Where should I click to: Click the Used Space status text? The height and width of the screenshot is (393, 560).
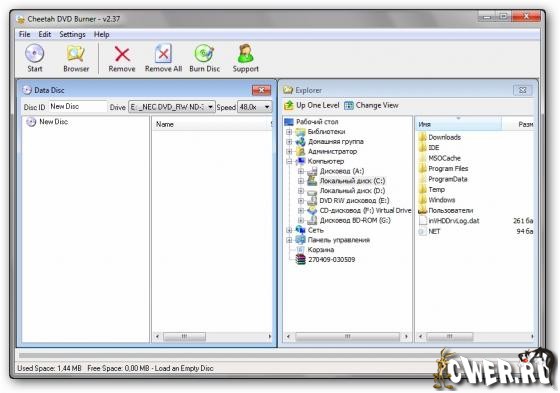click(x=49, y=368)
